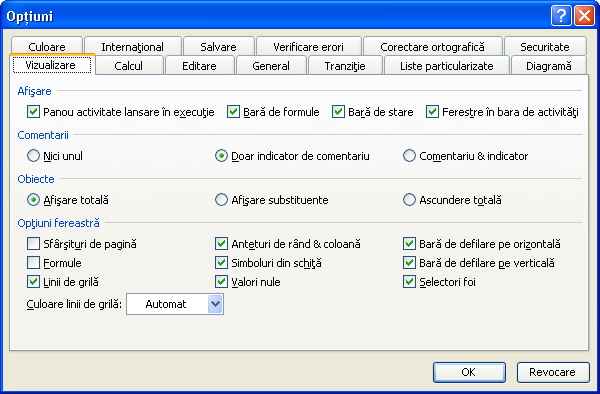
Task: Confirm settings with the OK button
Action: coord(469,372)
